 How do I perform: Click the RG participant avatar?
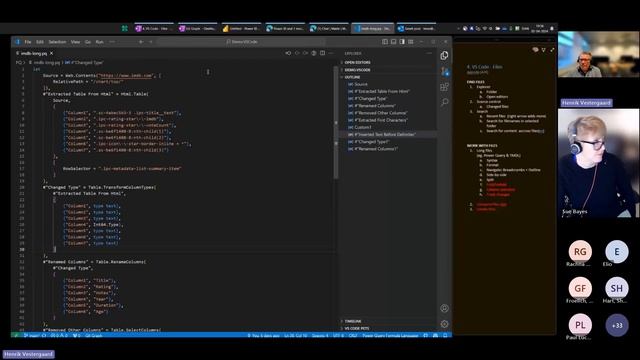click(580, 252)
